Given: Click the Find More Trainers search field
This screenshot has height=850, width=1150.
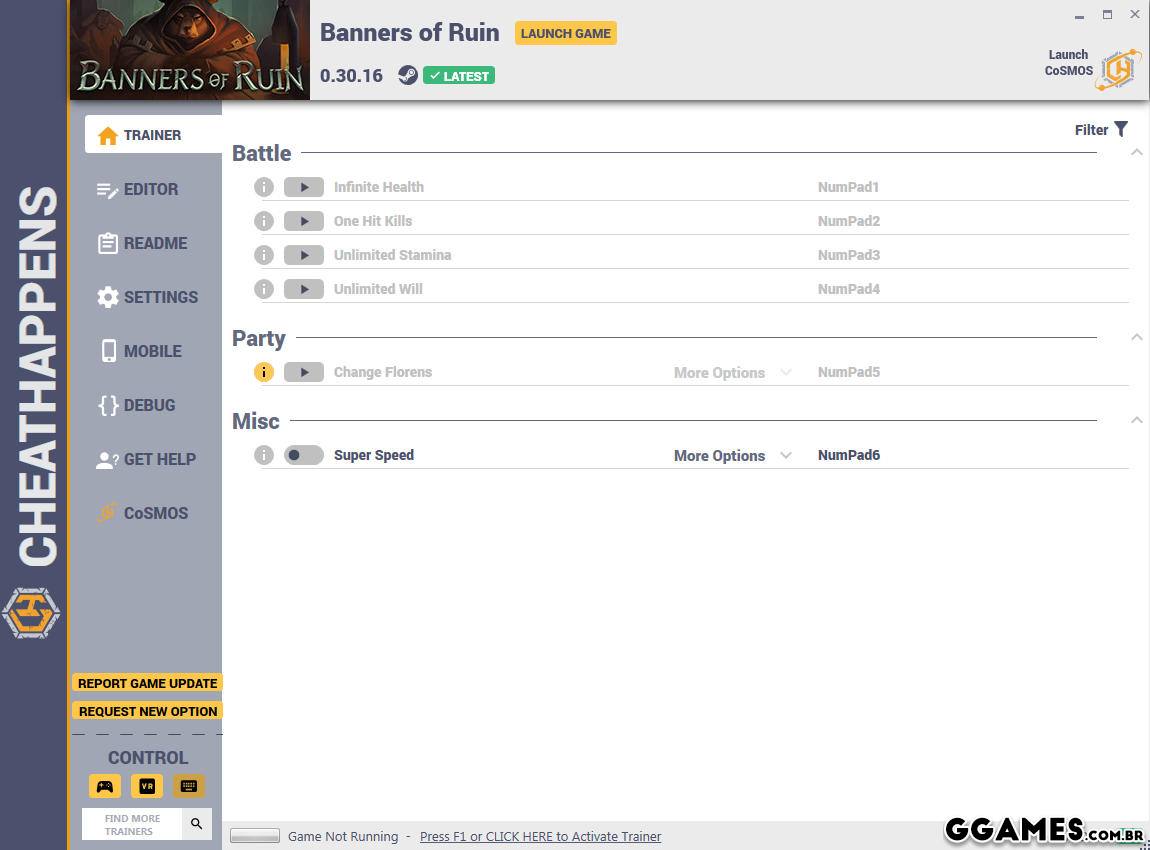Looking at the screenshot, I should [x=132, y=824].
